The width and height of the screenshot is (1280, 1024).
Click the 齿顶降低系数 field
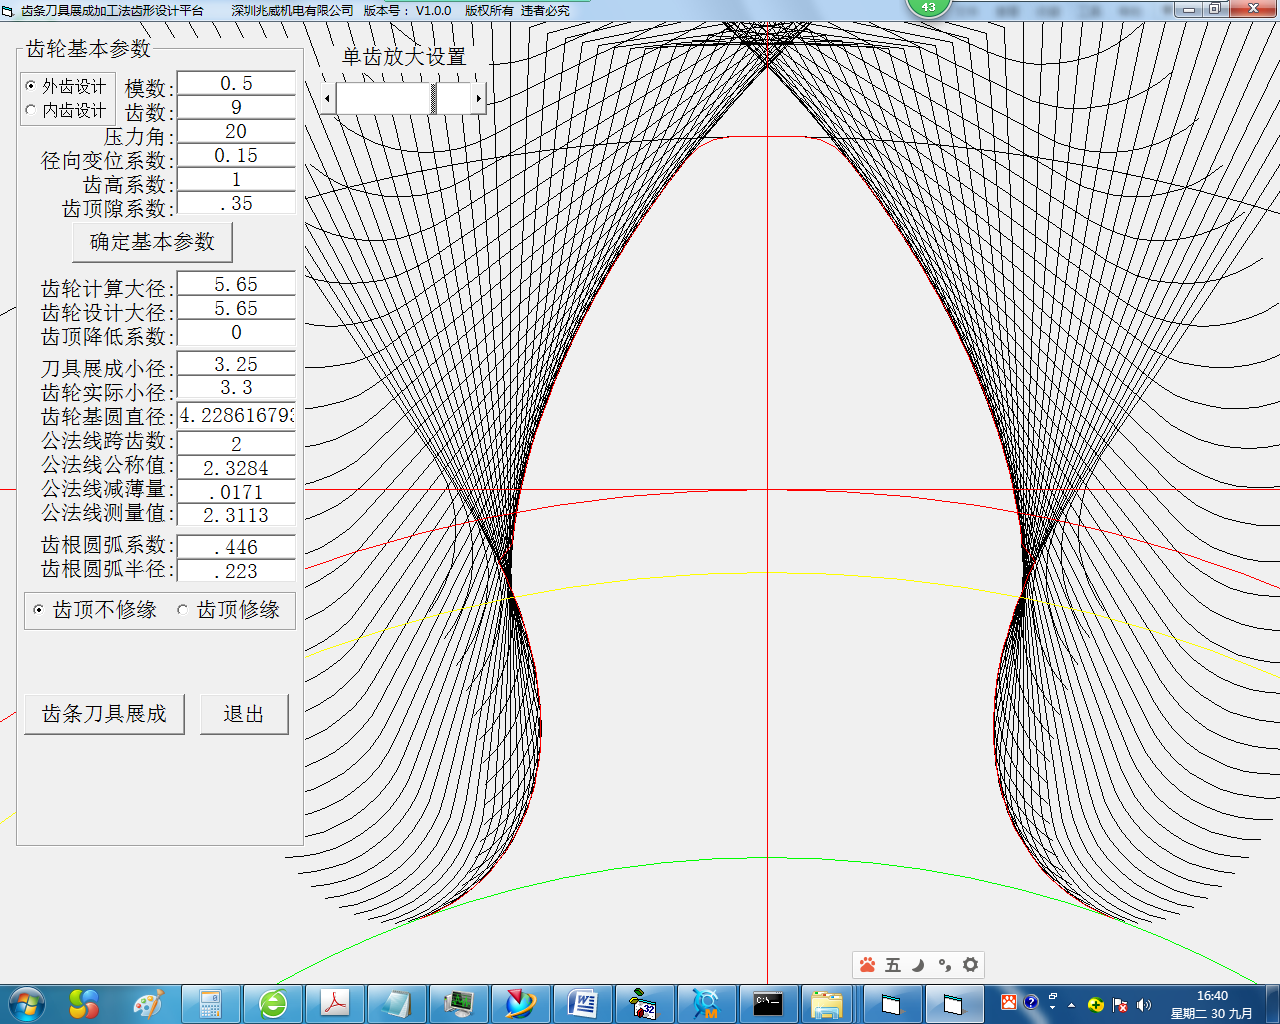(236, 332)
